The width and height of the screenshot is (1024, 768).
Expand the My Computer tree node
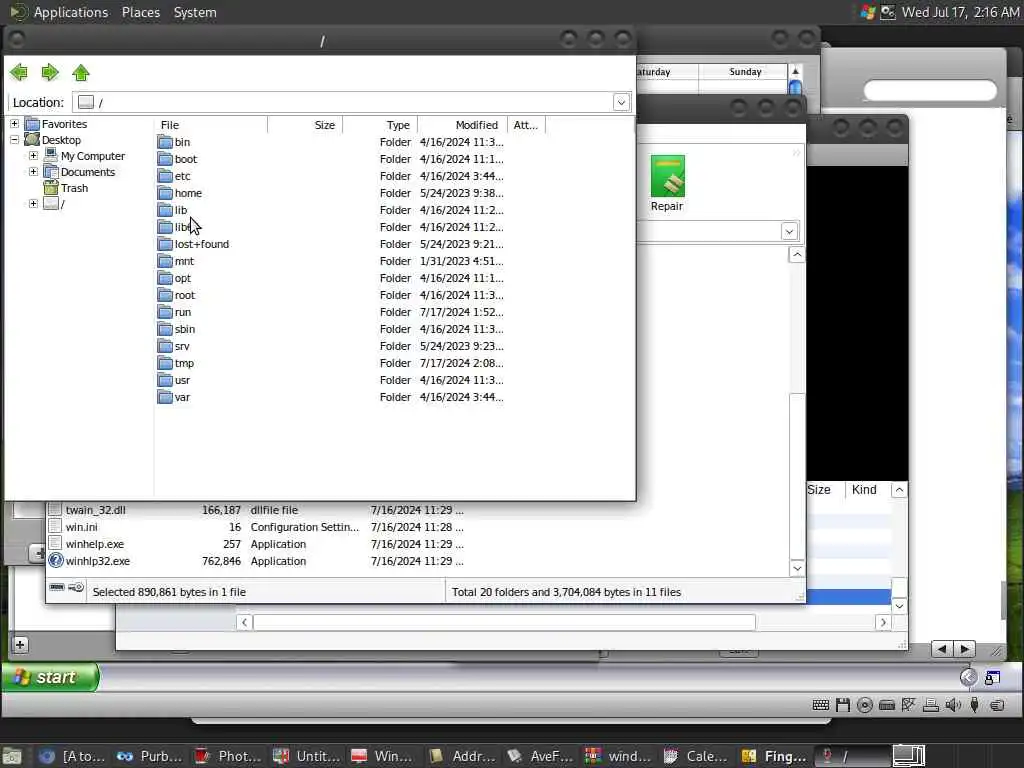pos(33,155)
